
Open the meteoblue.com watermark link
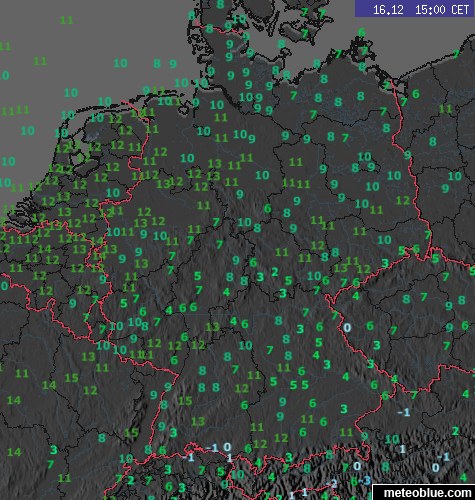(427, 493)
